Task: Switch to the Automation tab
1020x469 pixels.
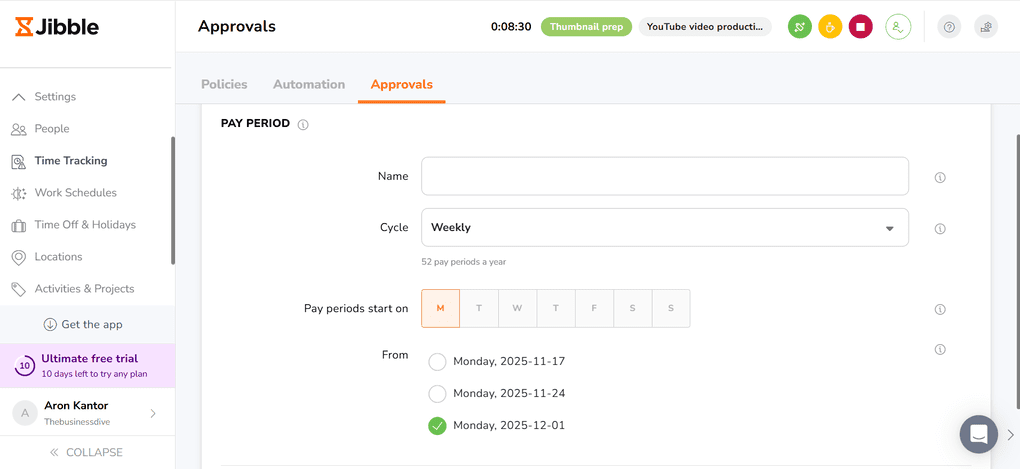Action: pyautogui.click(x=309, y=85)
